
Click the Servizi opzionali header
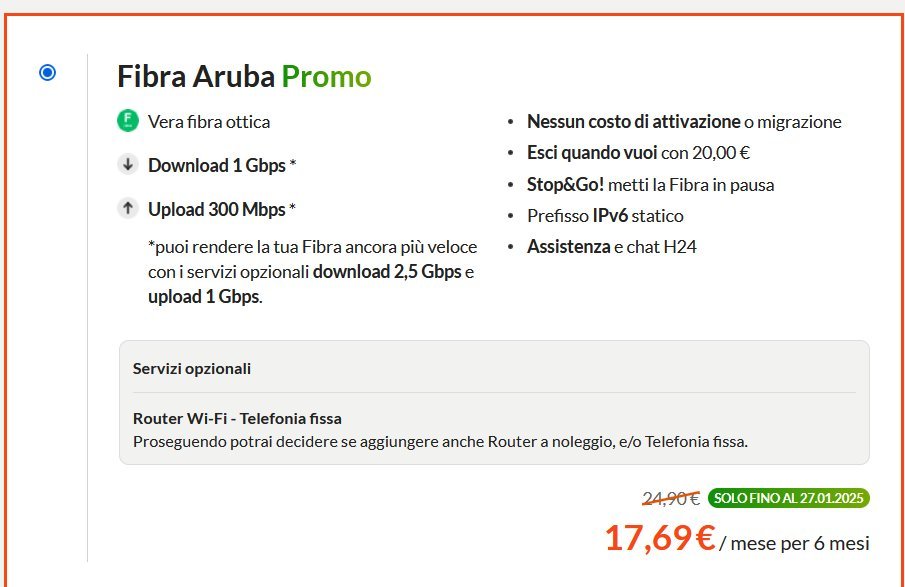[x=192, y=369]
